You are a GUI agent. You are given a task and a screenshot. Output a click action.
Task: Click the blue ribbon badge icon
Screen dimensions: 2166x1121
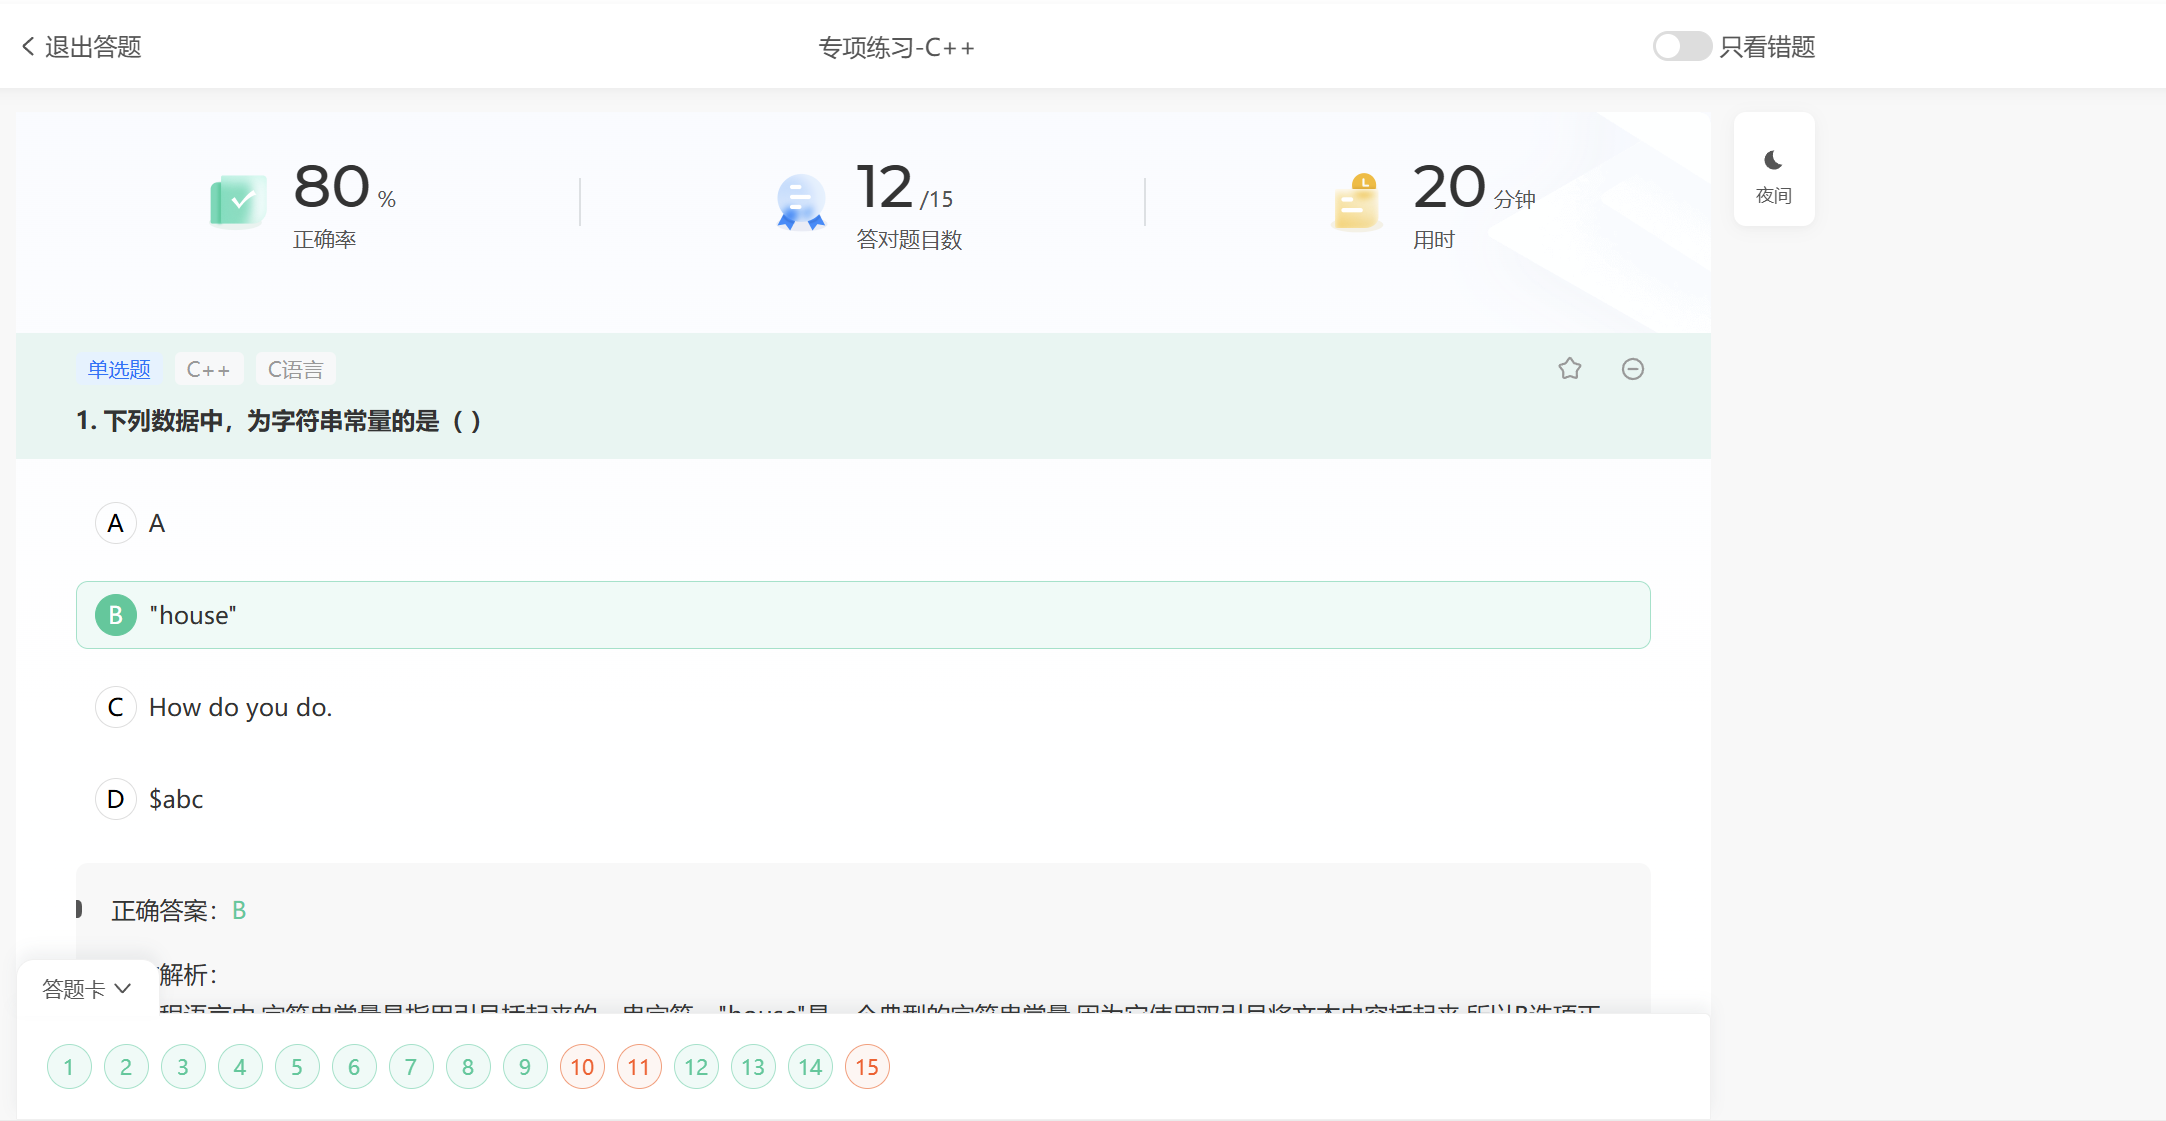801,201
